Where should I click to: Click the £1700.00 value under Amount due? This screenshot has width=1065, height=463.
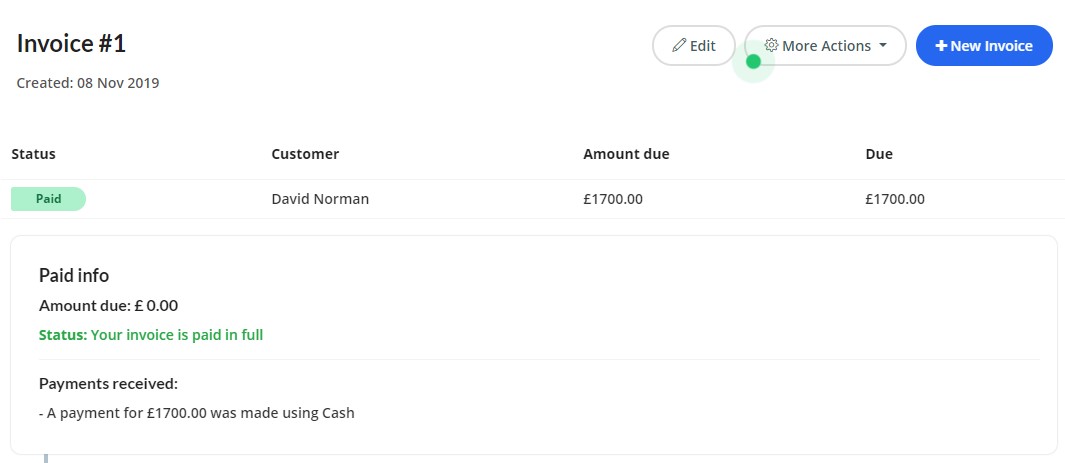click(x=612, y=199)
